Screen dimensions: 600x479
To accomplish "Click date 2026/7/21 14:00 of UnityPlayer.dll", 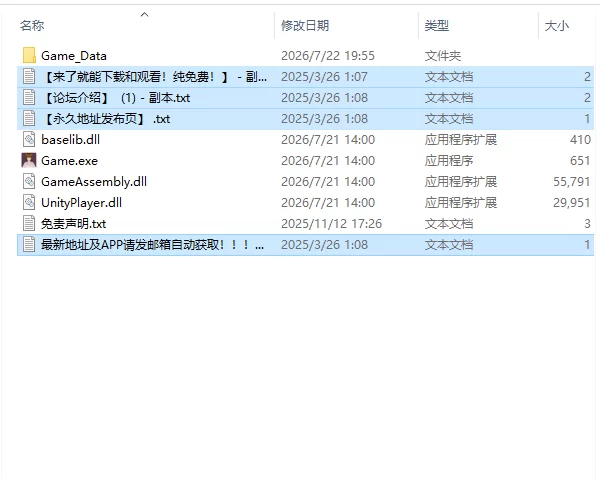I will click(328, 203).
